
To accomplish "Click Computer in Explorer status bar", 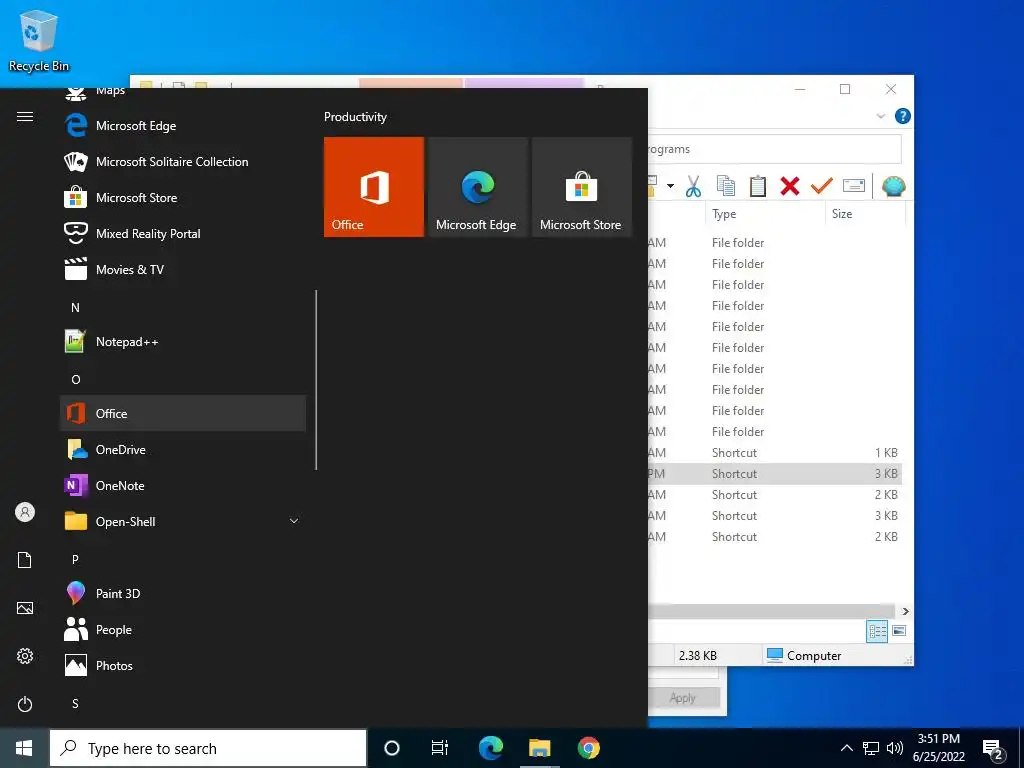I will point(804,656).
